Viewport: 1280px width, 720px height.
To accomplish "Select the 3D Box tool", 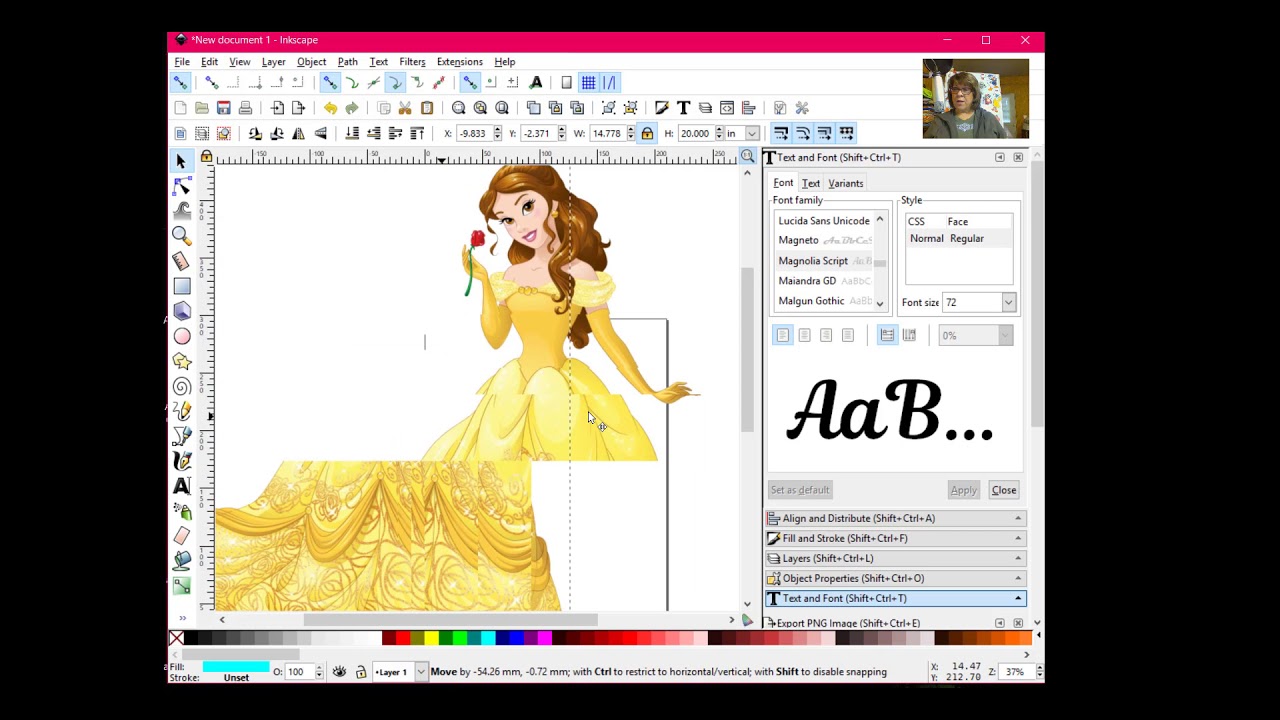I will (181, 311).
